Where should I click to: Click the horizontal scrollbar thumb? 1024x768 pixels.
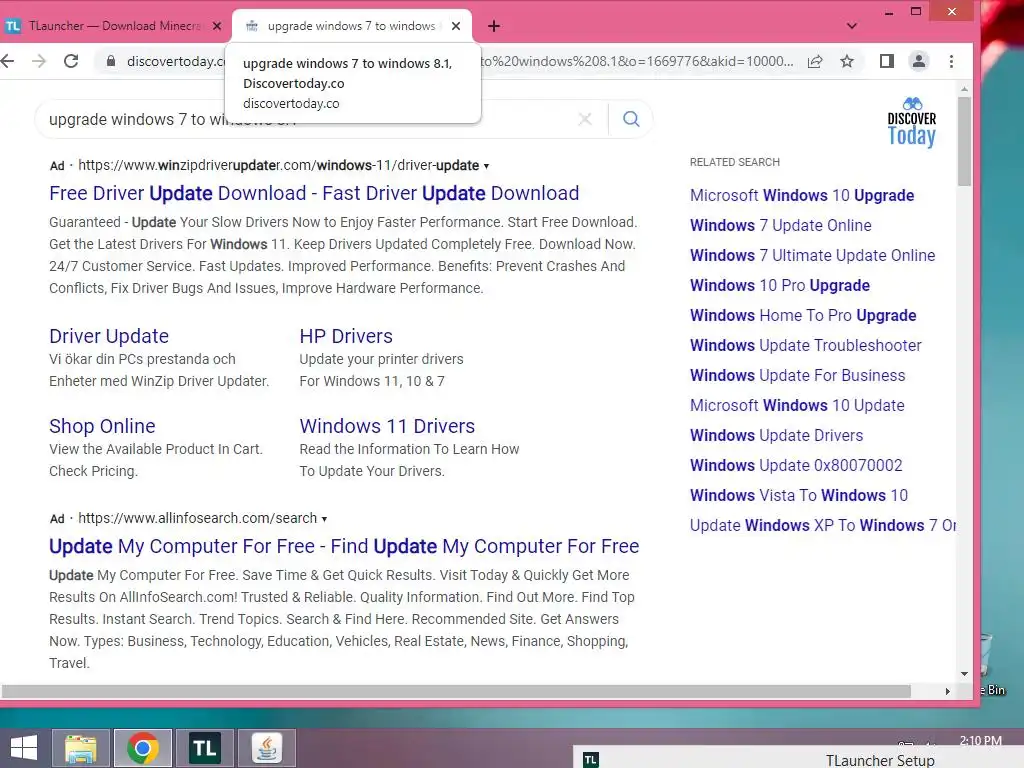[456, 691]
